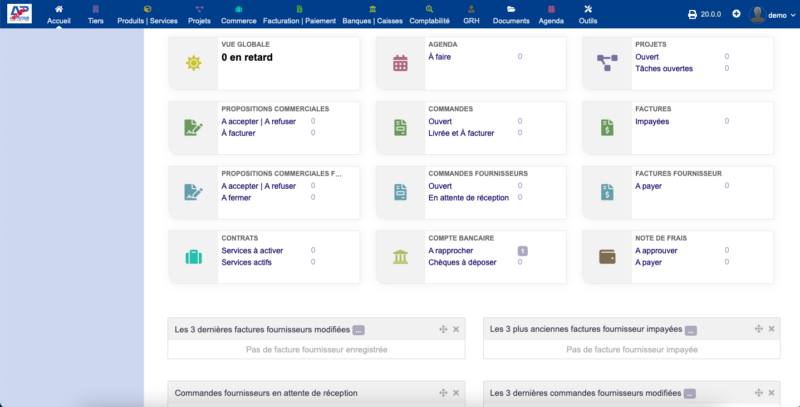
Task: Click the A rapprocher count badge
Action: [522, 250]
